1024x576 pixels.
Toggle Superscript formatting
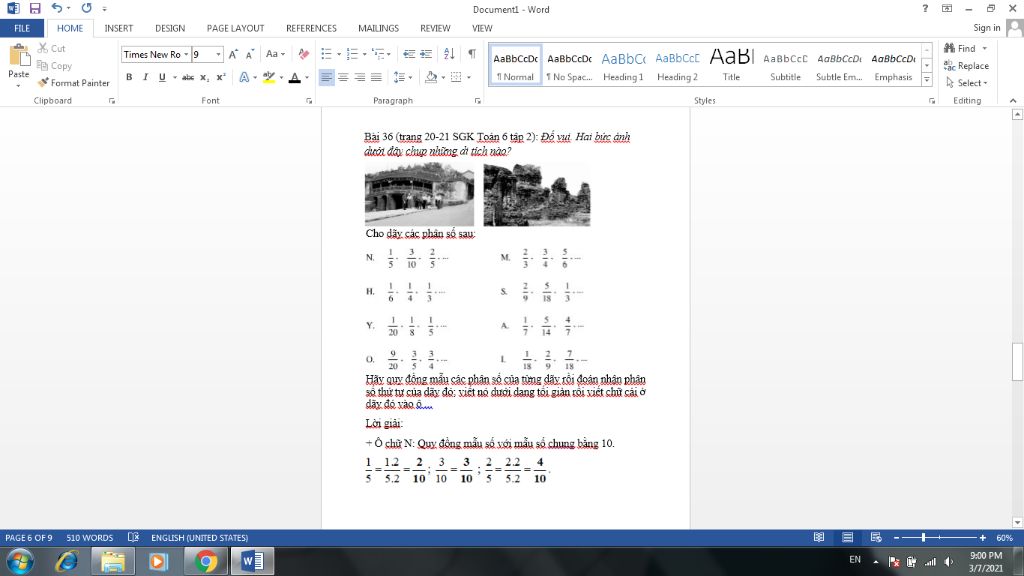(221, 77)
